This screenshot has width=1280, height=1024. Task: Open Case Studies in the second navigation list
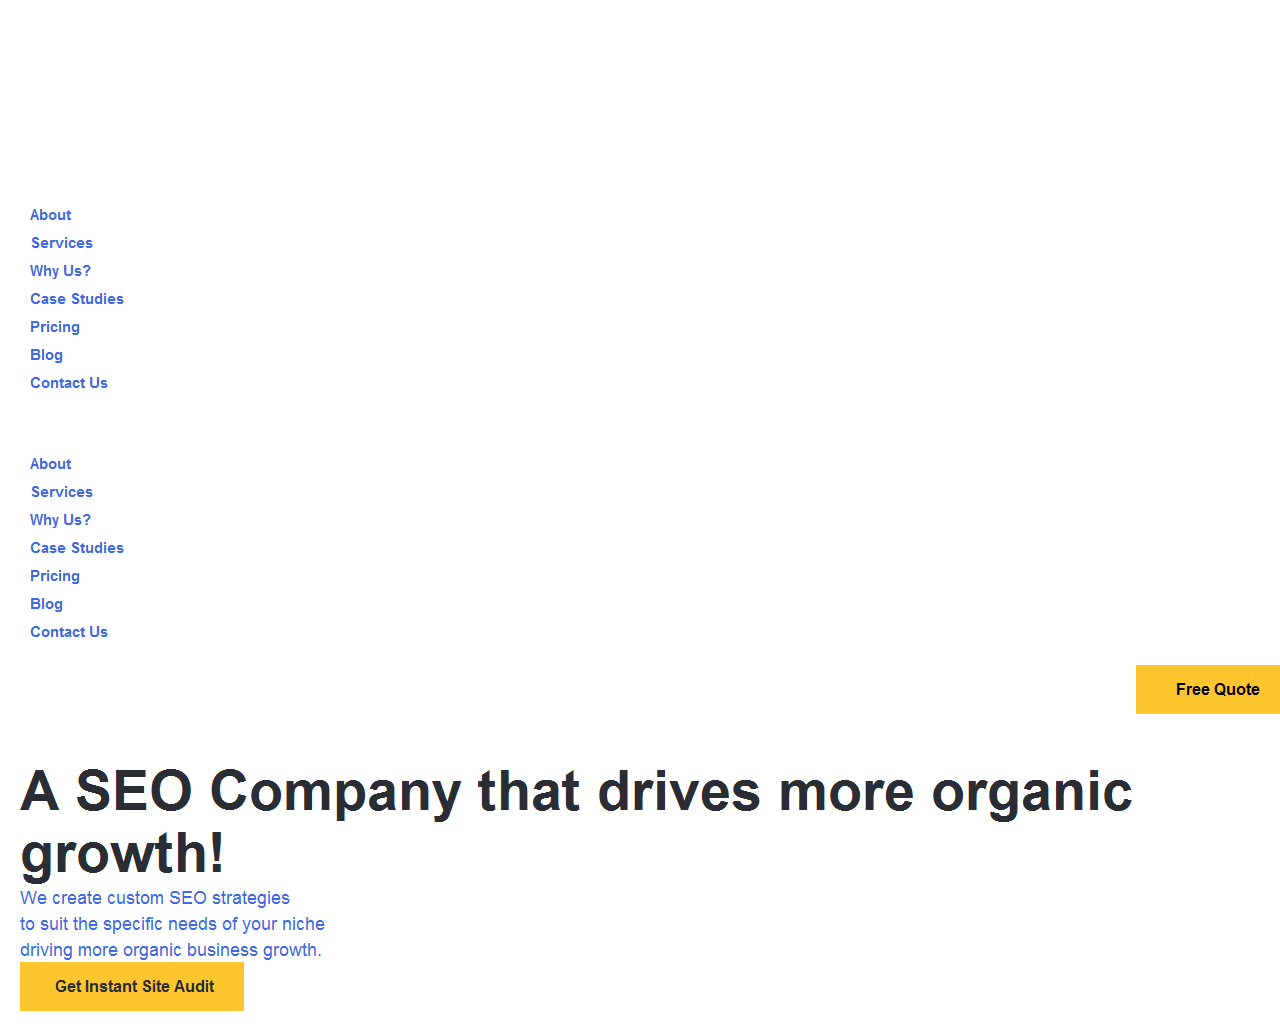coord(77,548)
